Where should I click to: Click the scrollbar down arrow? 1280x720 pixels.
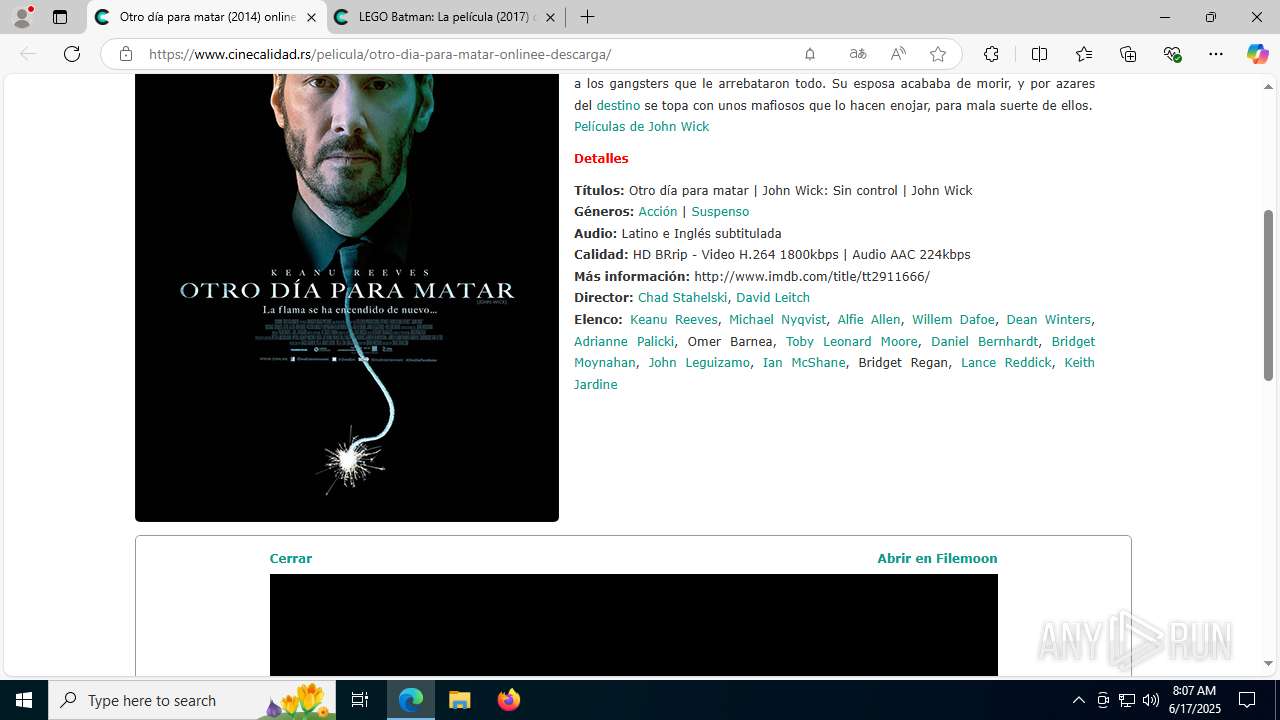click(x=1268, y=663)
